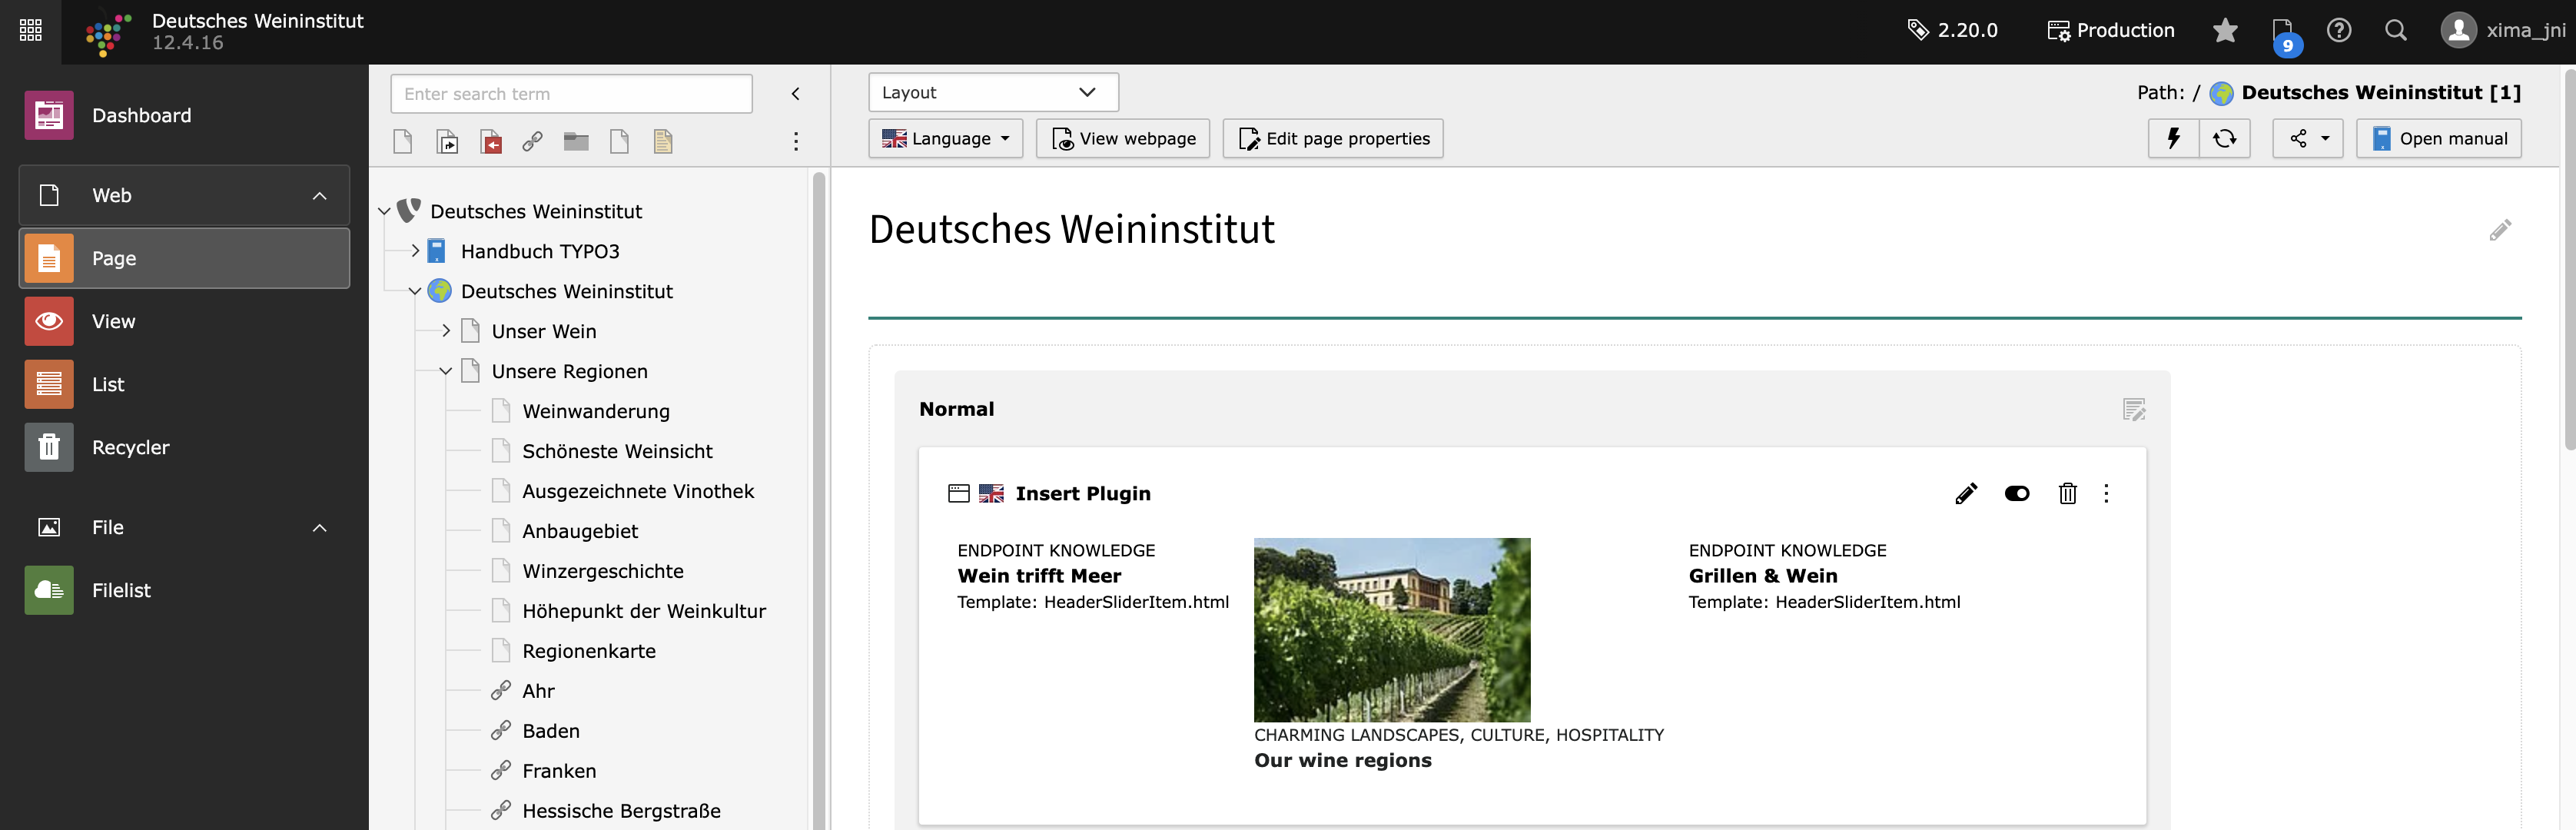Click the reload page refresh icon

[x=2224, y=138]
